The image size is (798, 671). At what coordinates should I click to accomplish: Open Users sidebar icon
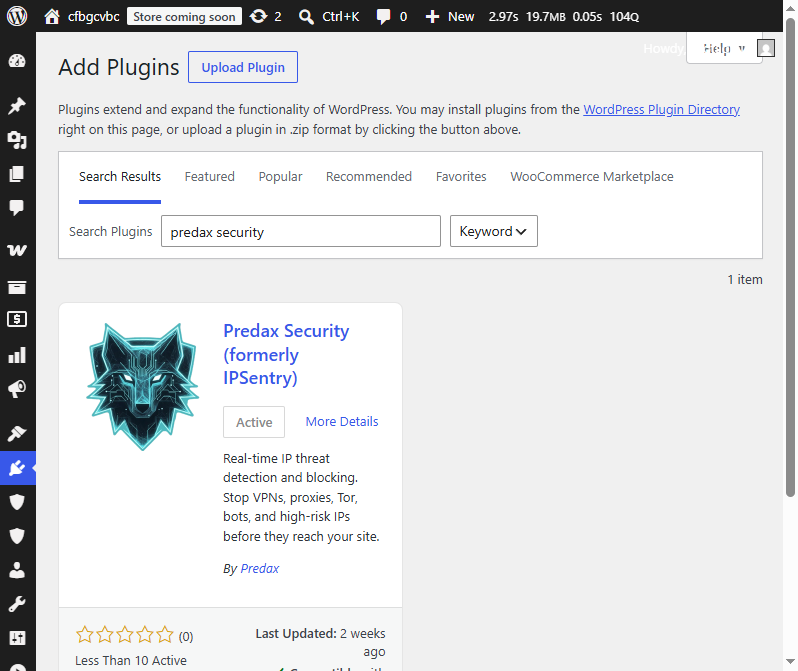tap(17, 570)
